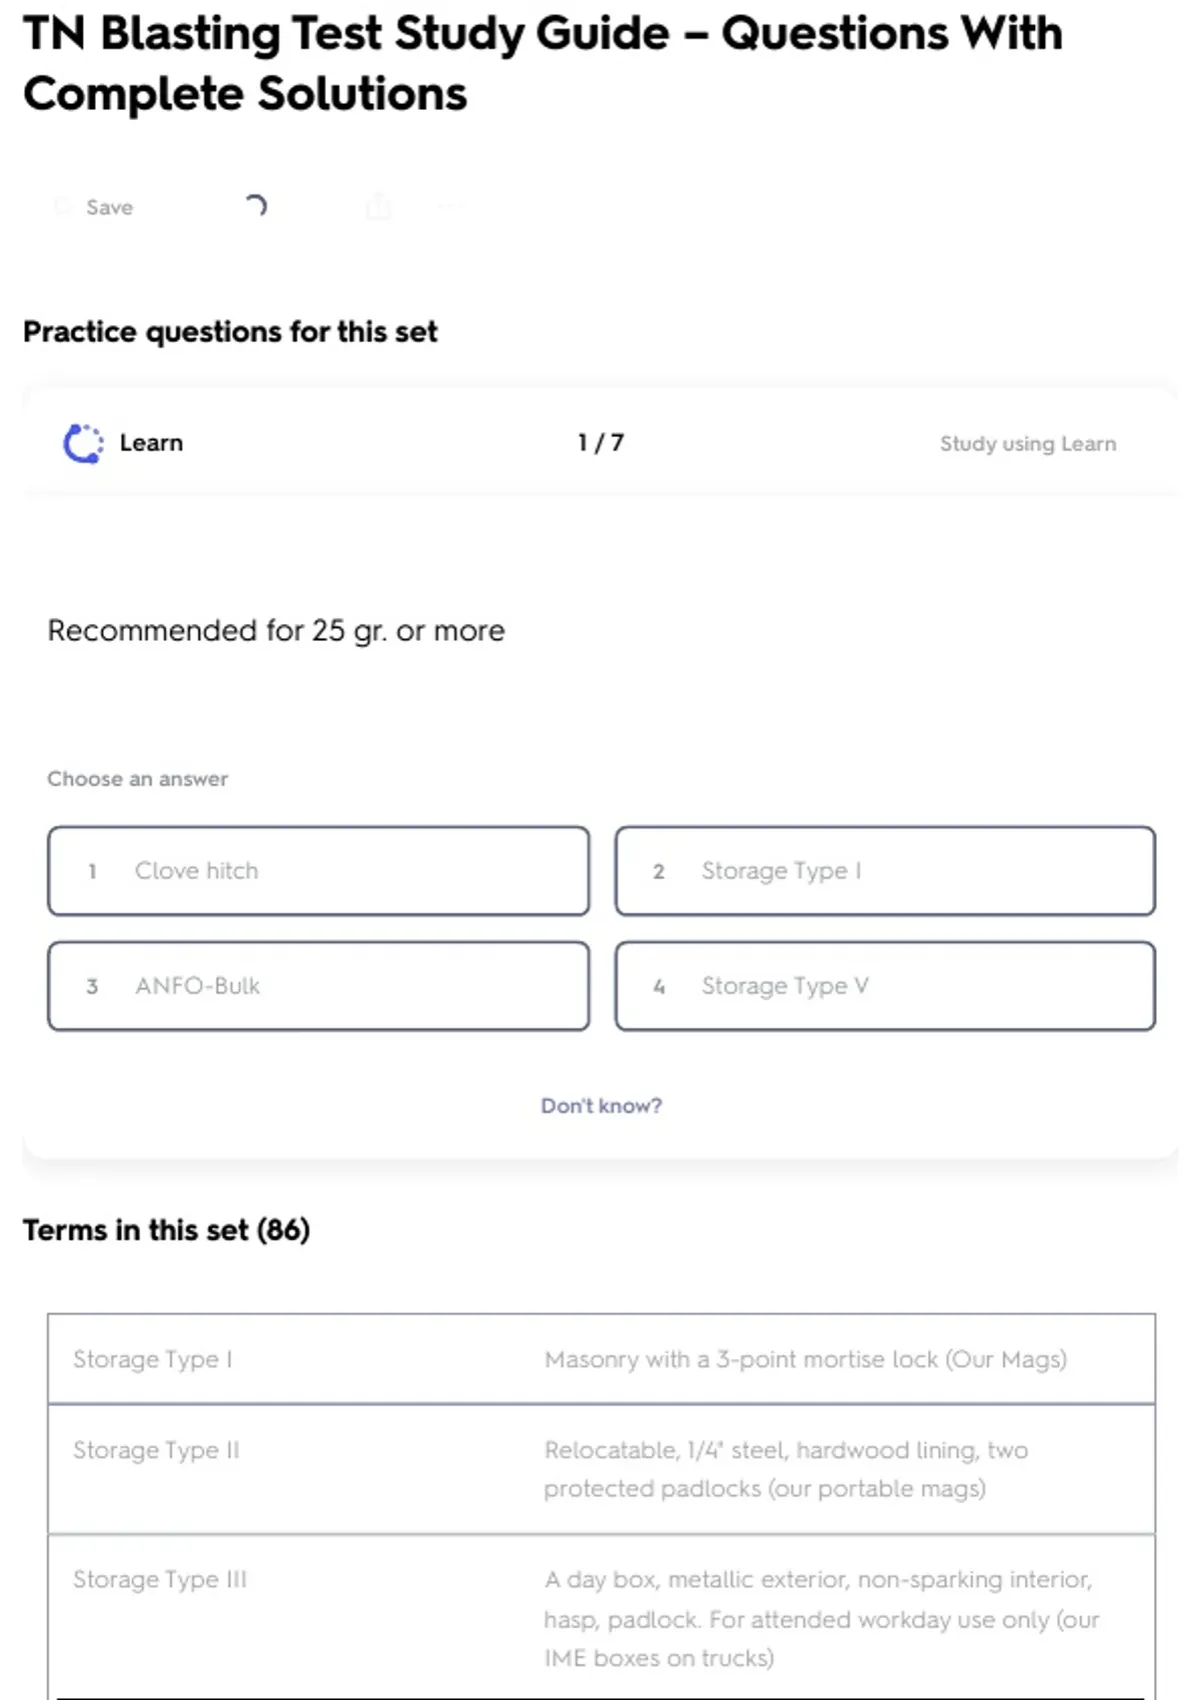This screenshot has width=1200, height=1700.
Task: Click the Learn label in practice card
Action: tap(151, 443)
